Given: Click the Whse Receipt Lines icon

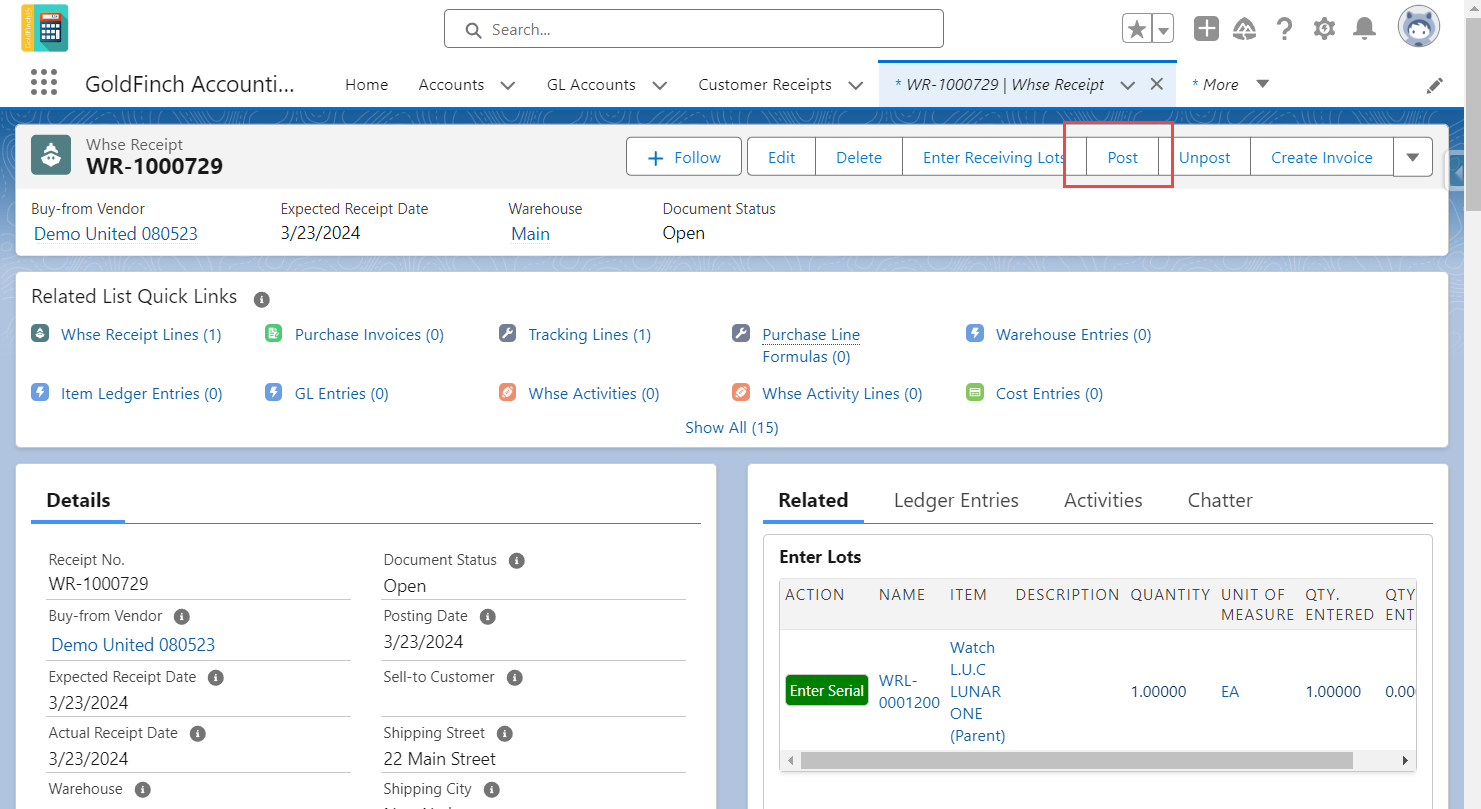Looking at the screenshot, I should (40, 334).
